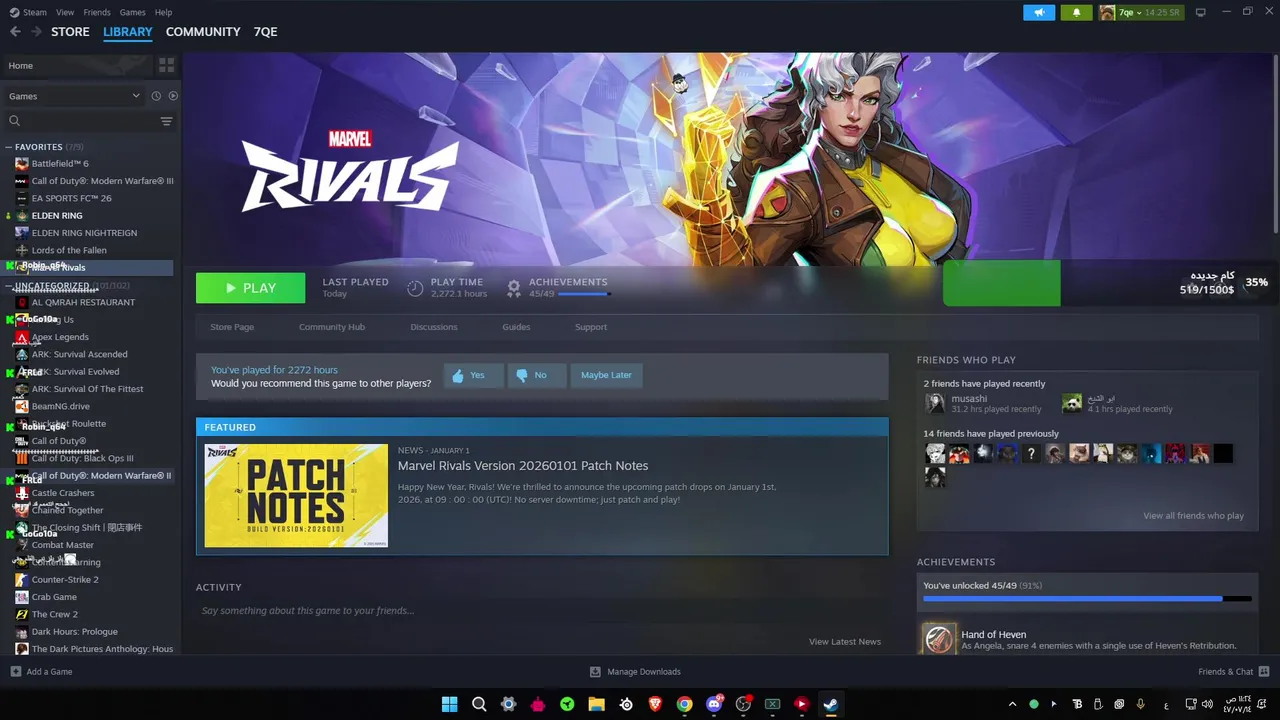This screenshot has height=720, width=1280.
Task: Open Friends & Chat icon
Action: (1264, 672)
